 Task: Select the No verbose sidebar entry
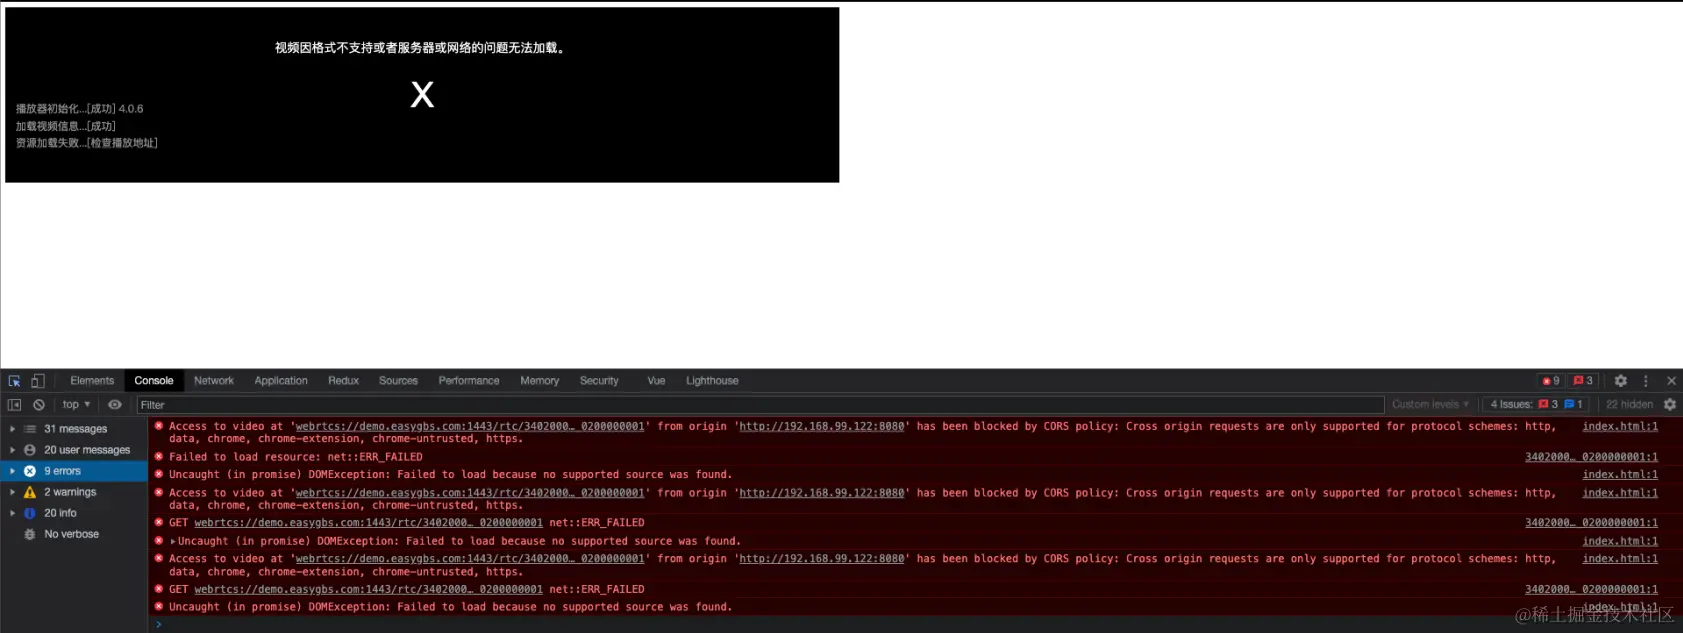[x=74, y=534]
